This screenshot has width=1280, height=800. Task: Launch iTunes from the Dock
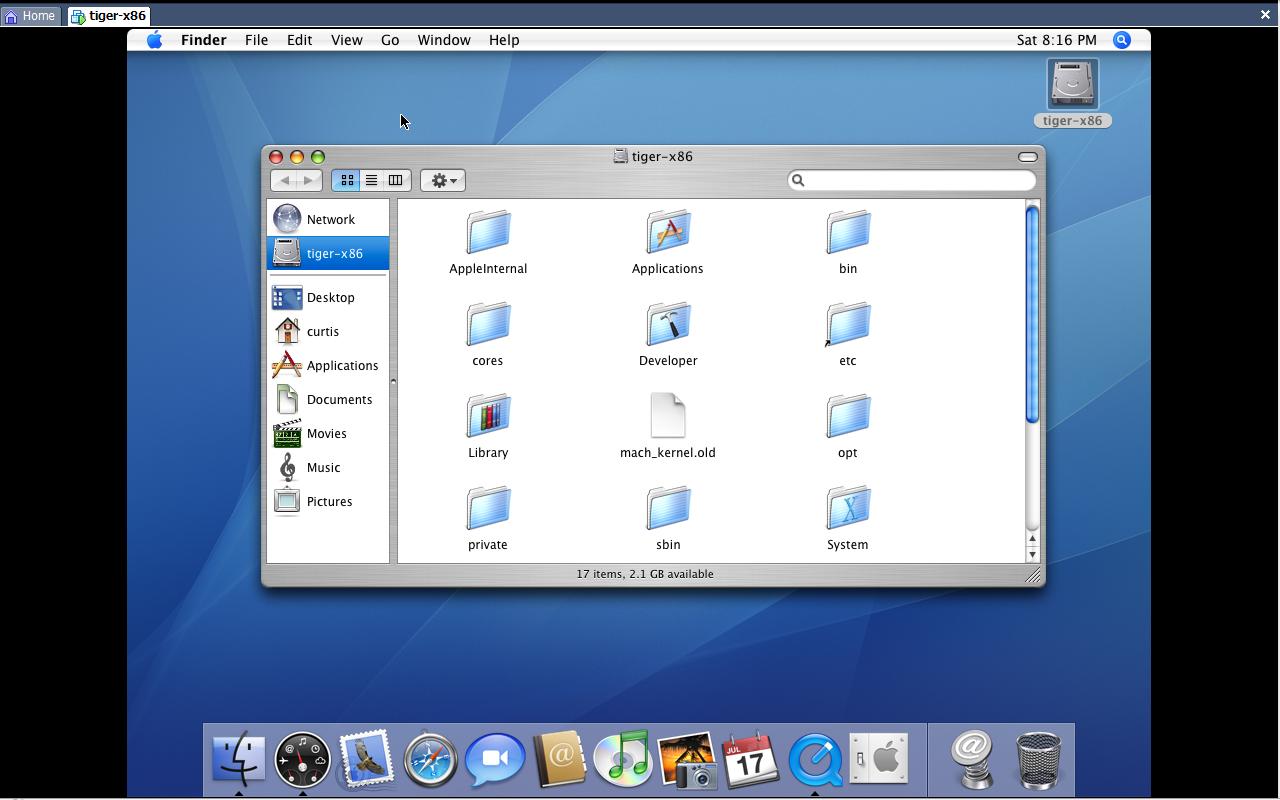[623, 760]
